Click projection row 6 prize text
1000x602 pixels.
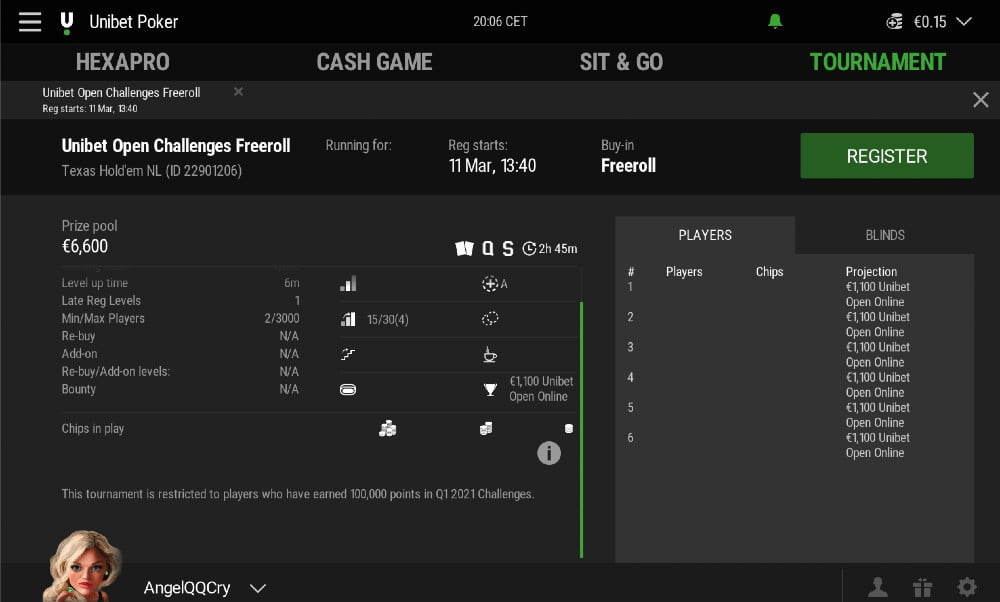point(878,445)
